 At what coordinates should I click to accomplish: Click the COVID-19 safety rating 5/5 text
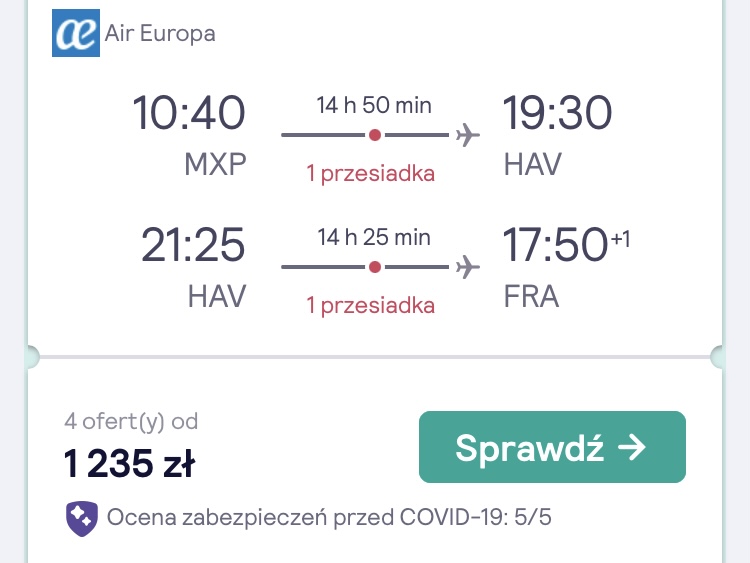[x=329, y=518]
